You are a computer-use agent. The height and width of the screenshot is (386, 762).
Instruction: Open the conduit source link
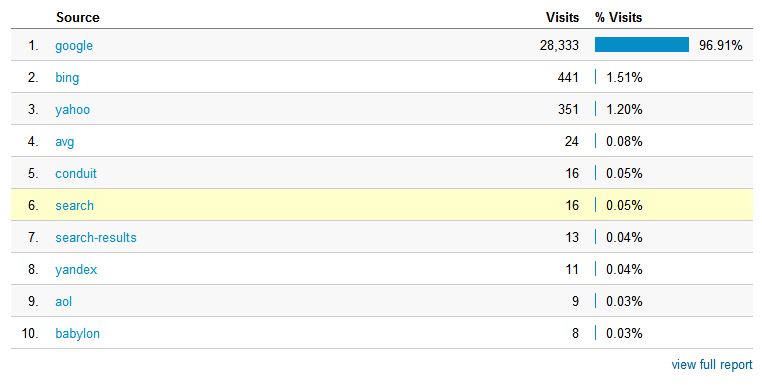pyautogui.click(x=76, y=174)
